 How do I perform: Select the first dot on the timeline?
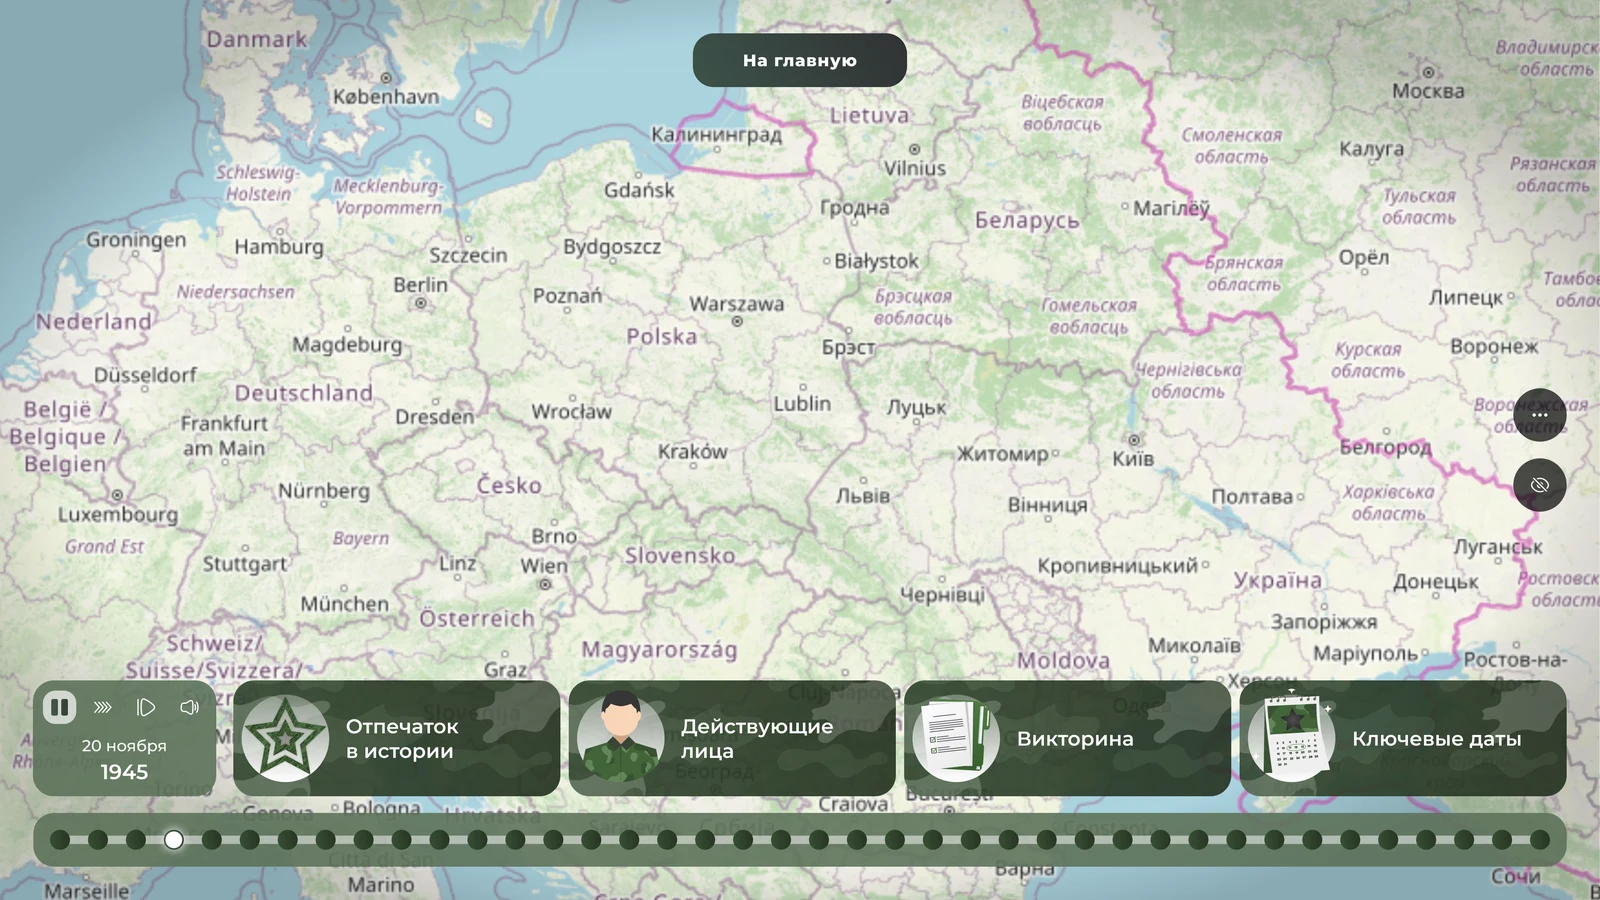(x=60, y=840)
